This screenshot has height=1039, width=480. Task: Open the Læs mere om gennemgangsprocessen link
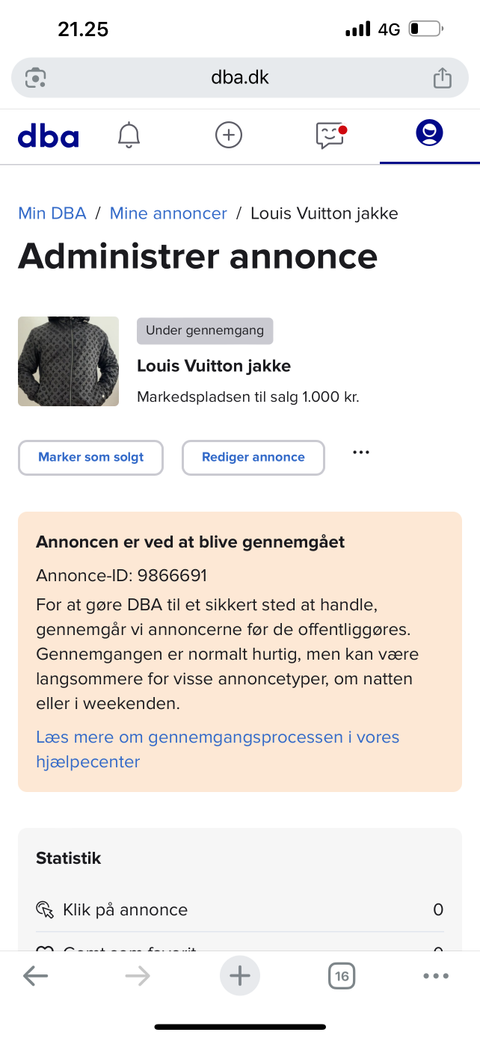point(217,749)
